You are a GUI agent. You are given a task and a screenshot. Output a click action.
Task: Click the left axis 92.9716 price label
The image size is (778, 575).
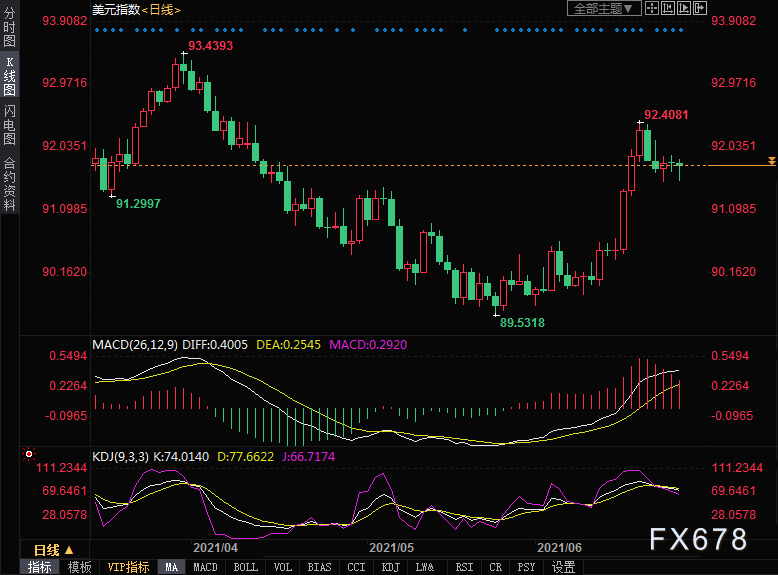click(65, 83)
